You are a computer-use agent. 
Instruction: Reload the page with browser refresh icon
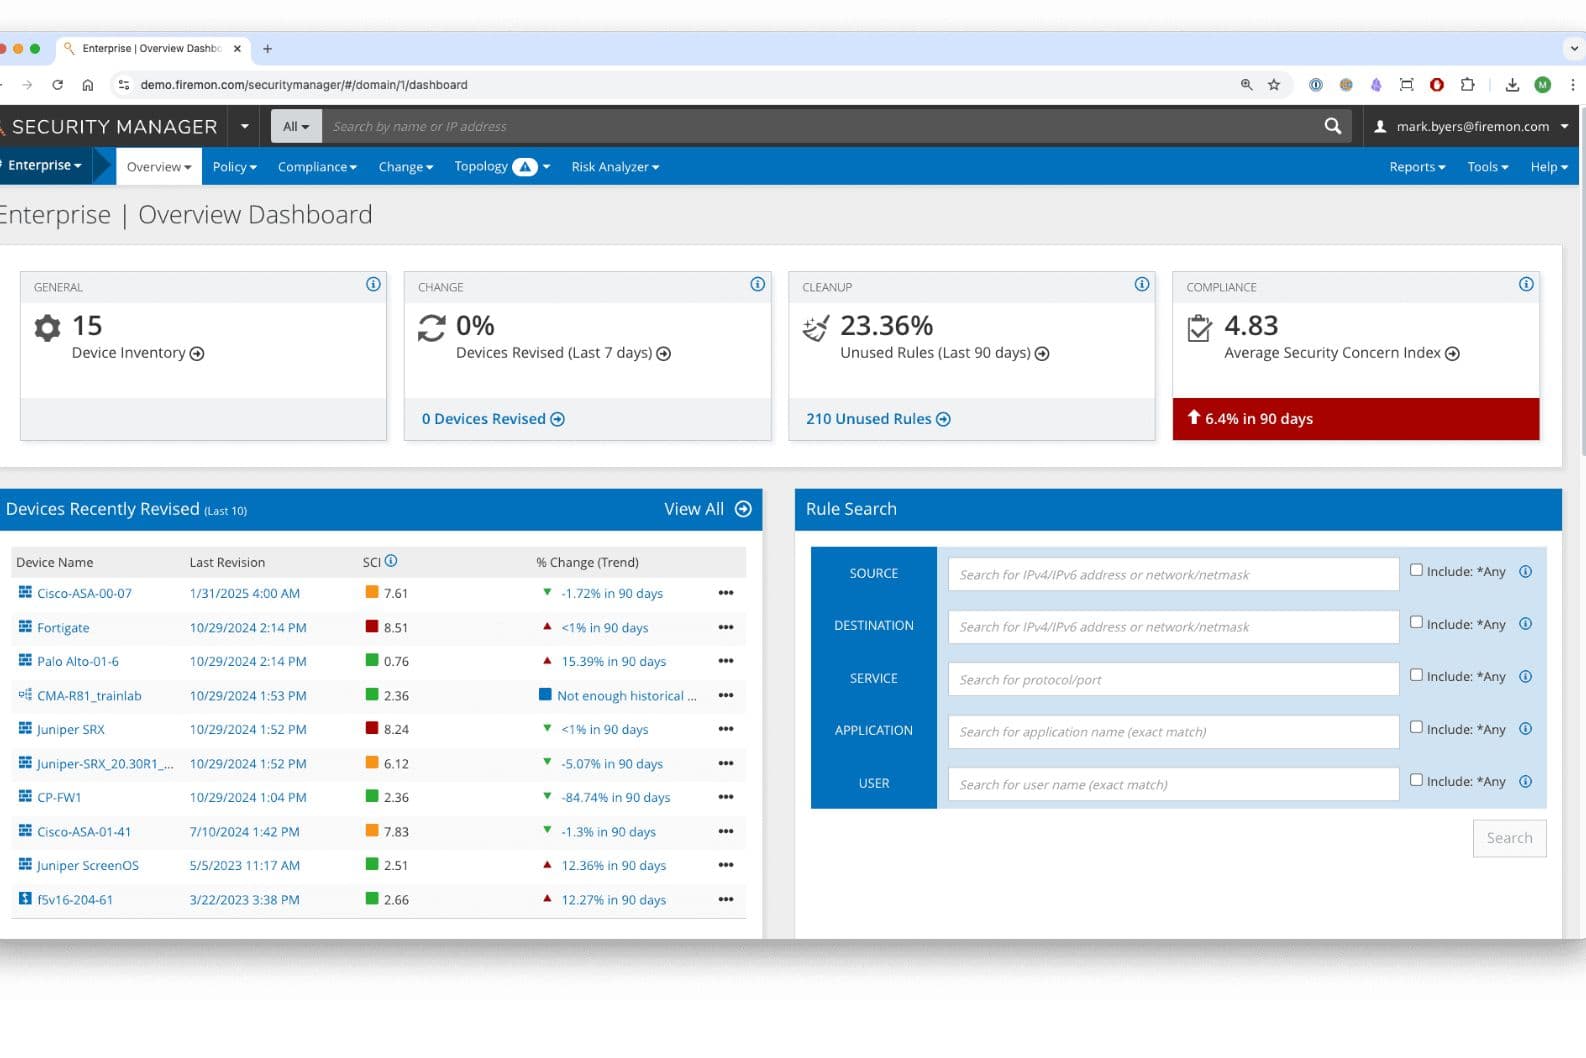coord(58,85)
